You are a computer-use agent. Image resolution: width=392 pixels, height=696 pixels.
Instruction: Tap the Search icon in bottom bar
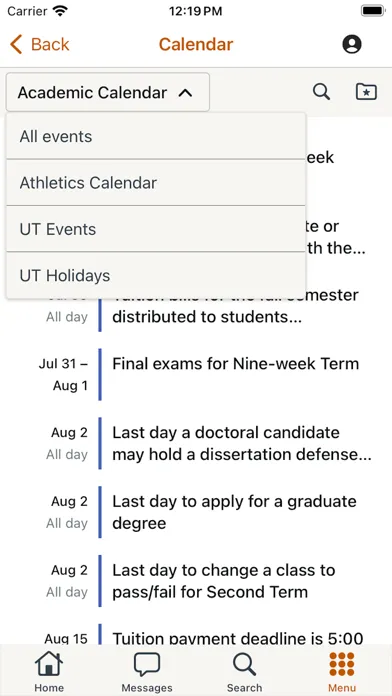coord(244,664)
